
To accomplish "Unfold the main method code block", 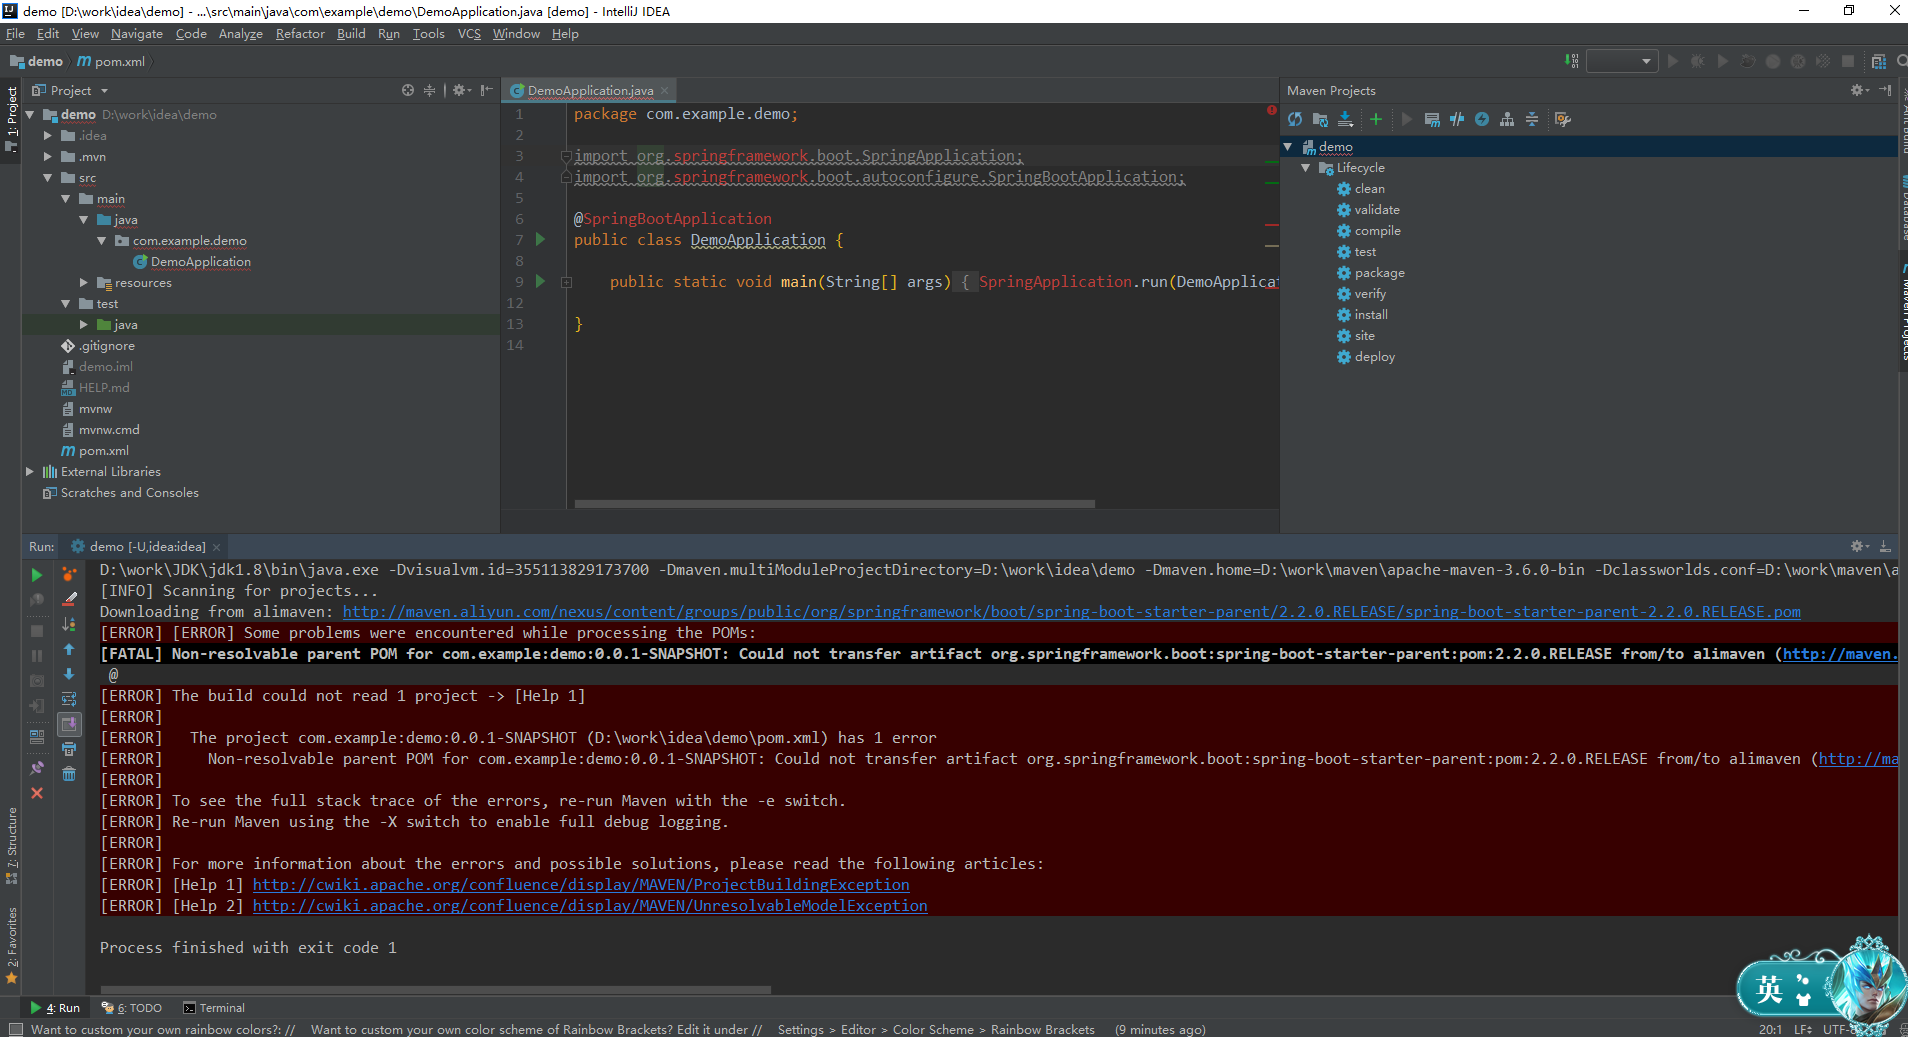I will 566,283.
